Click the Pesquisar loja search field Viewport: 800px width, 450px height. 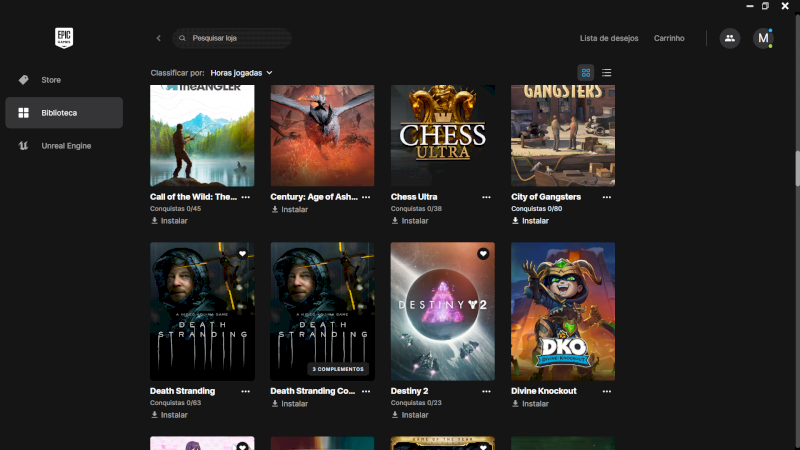(232, 38)
